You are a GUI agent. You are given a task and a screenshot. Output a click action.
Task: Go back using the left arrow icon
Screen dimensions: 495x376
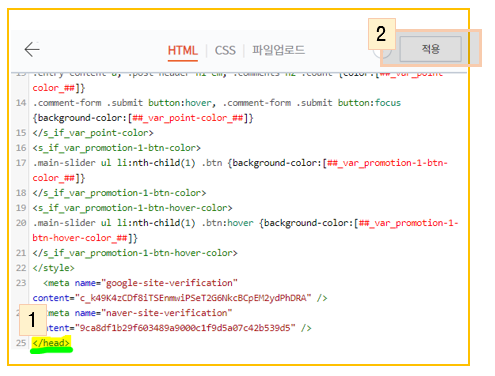32,49
